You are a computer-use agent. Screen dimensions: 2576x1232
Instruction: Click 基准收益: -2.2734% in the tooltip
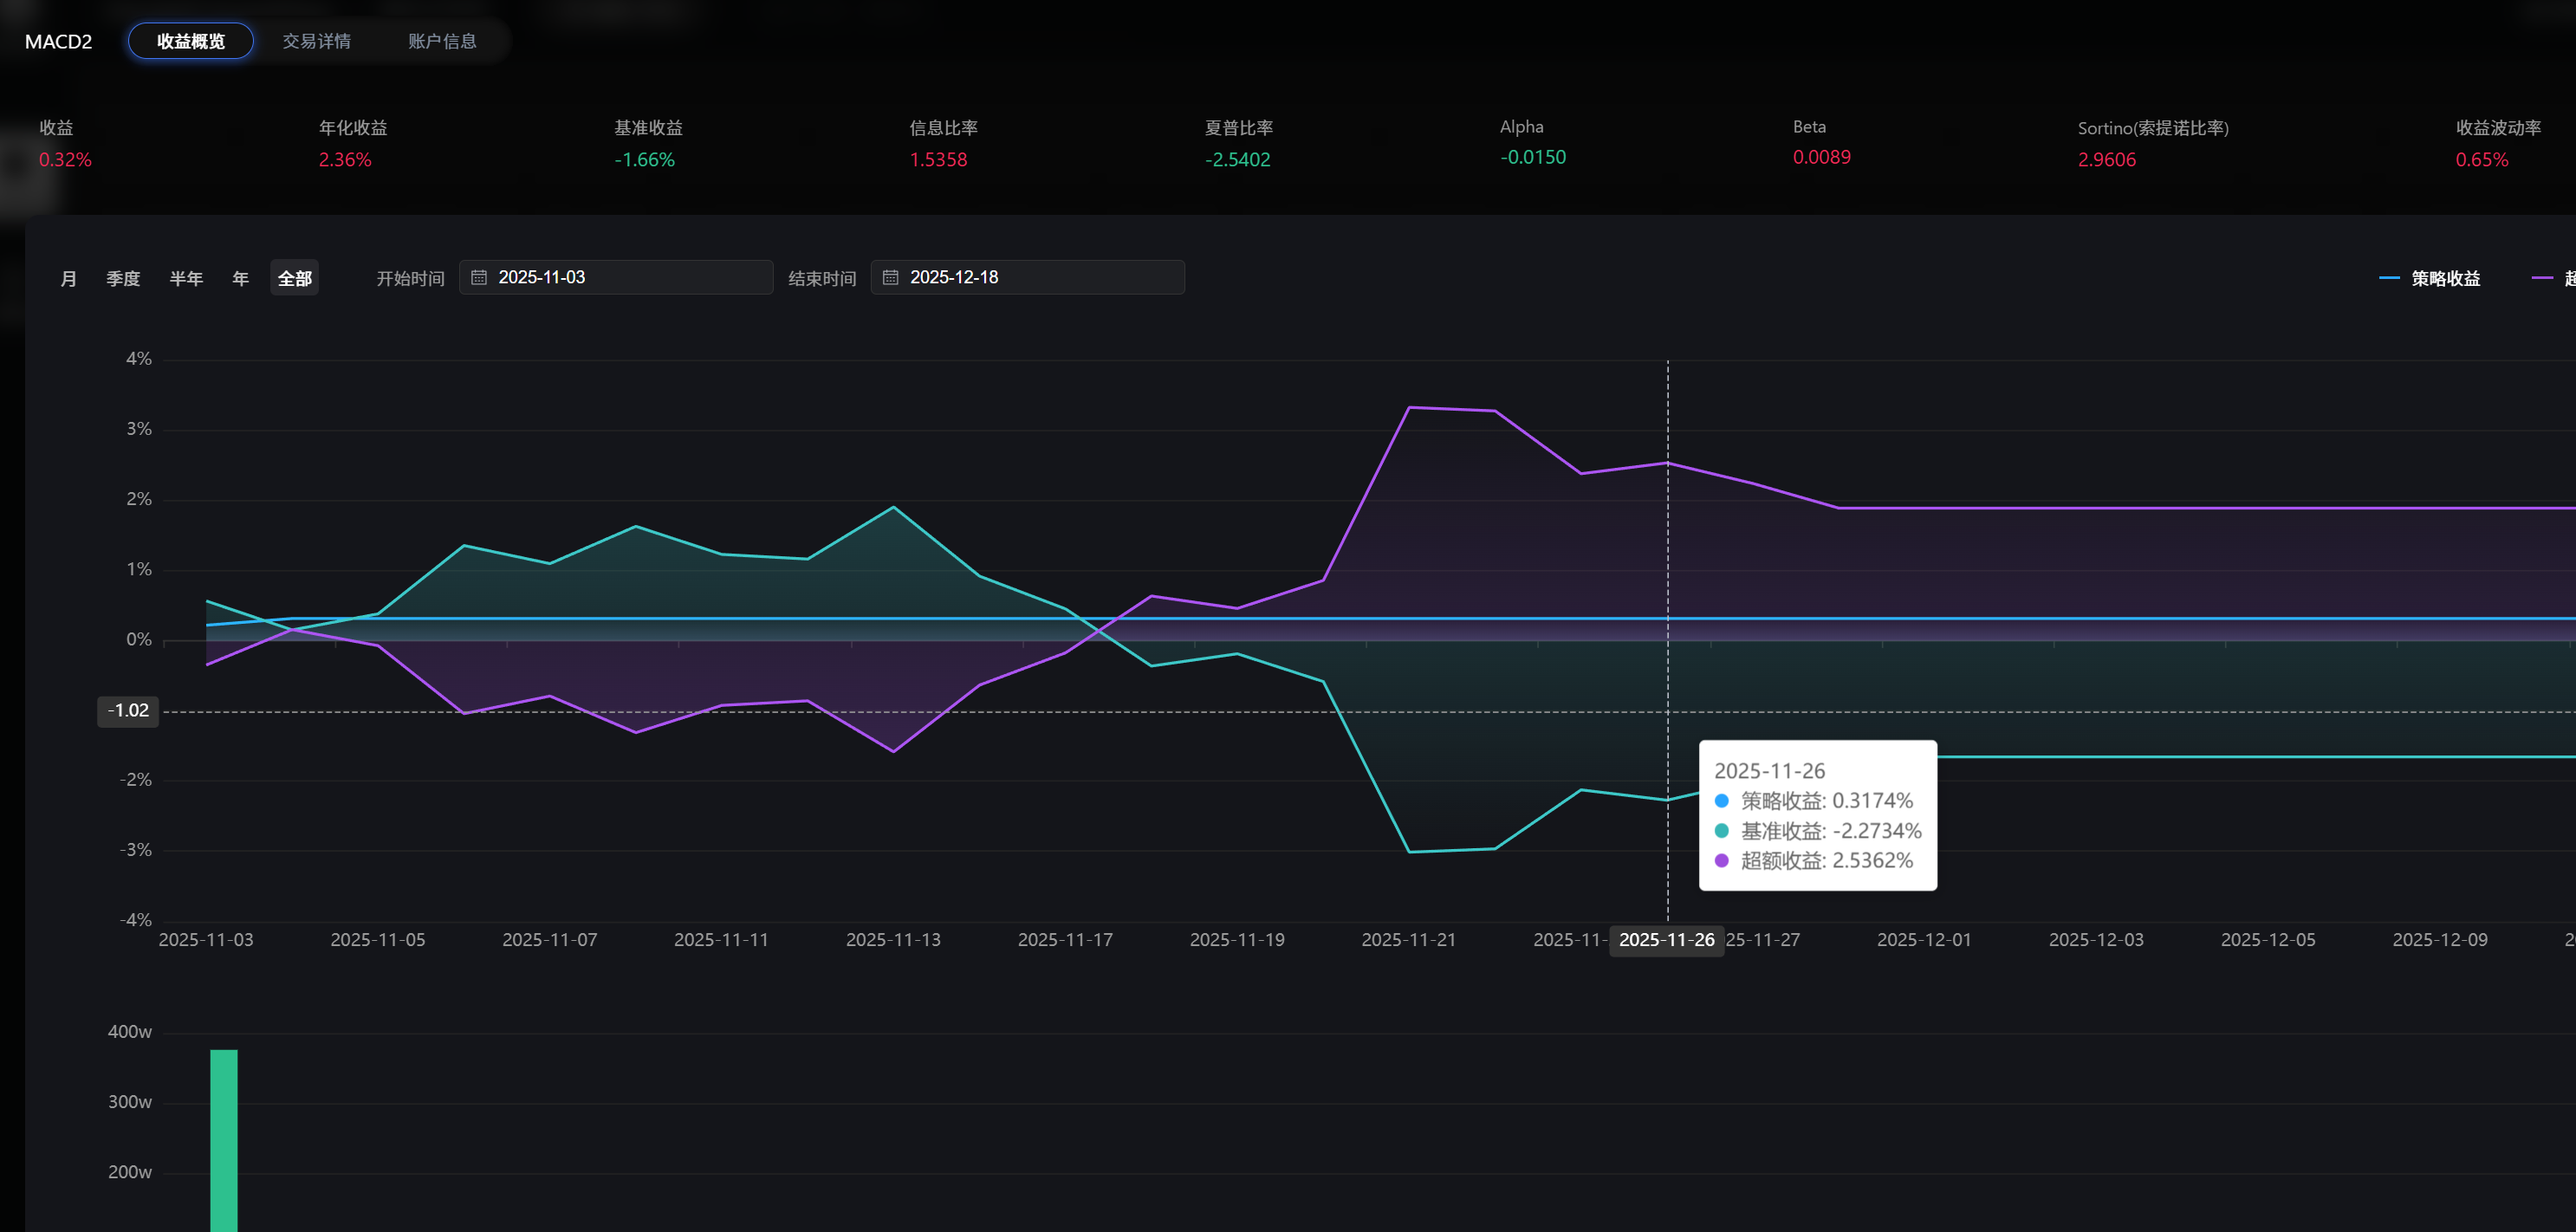[1819, 831]
